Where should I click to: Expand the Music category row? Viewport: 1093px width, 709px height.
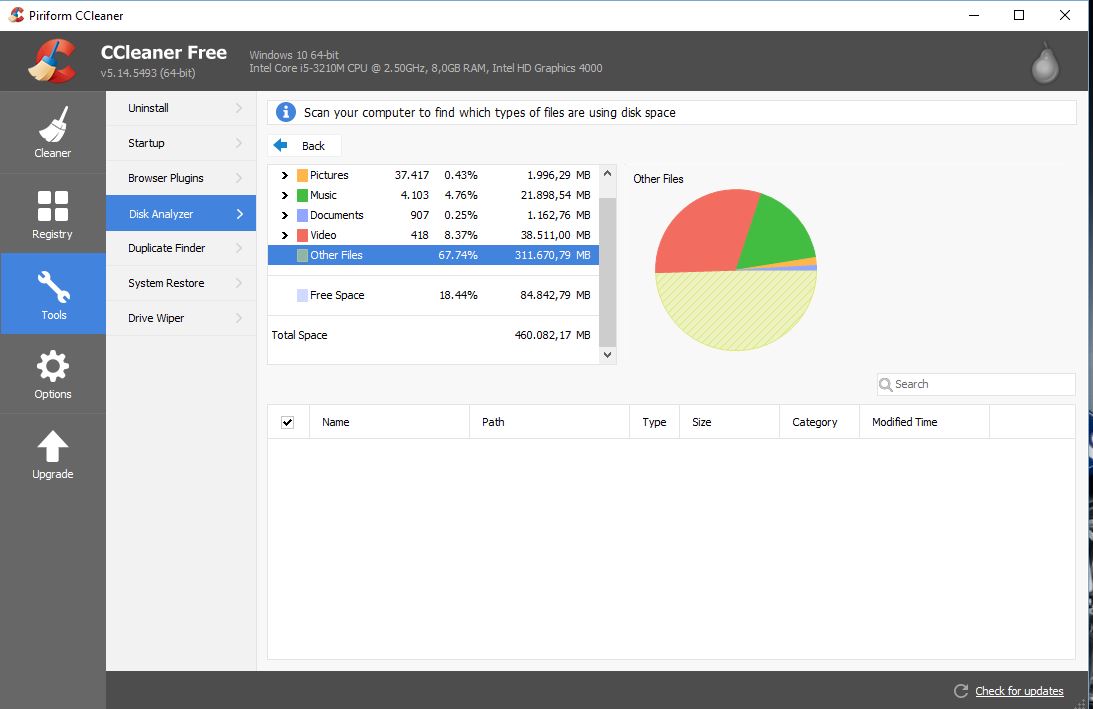click(x=284, y=195)
